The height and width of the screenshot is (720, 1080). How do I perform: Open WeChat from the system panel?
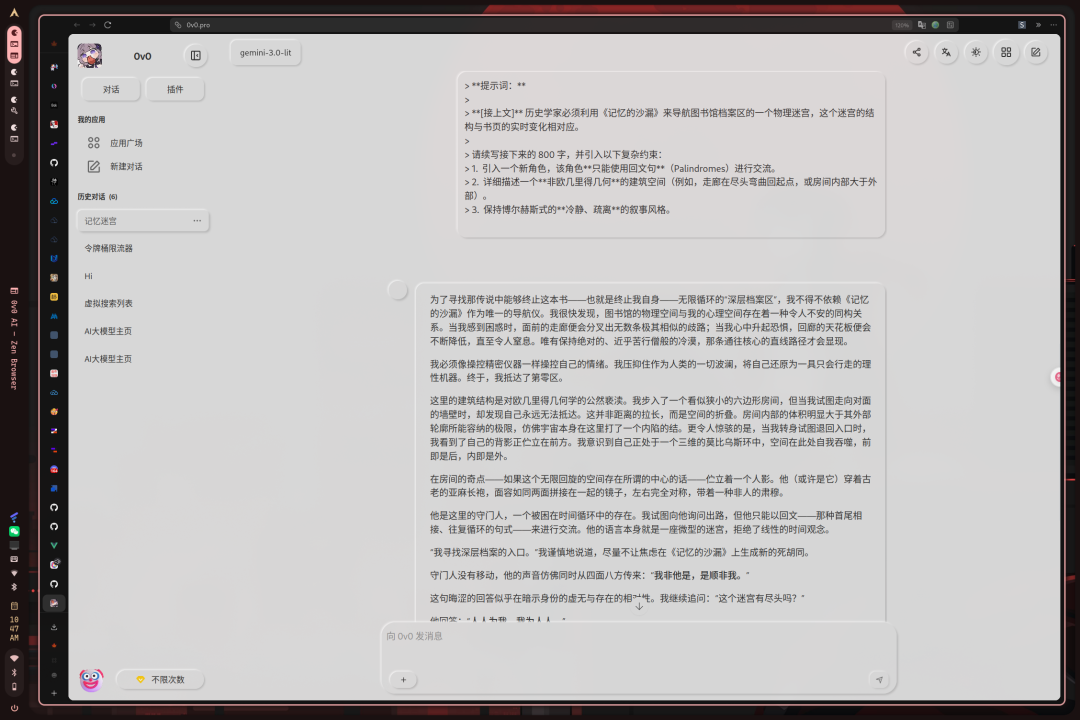(x=14, y=531)
